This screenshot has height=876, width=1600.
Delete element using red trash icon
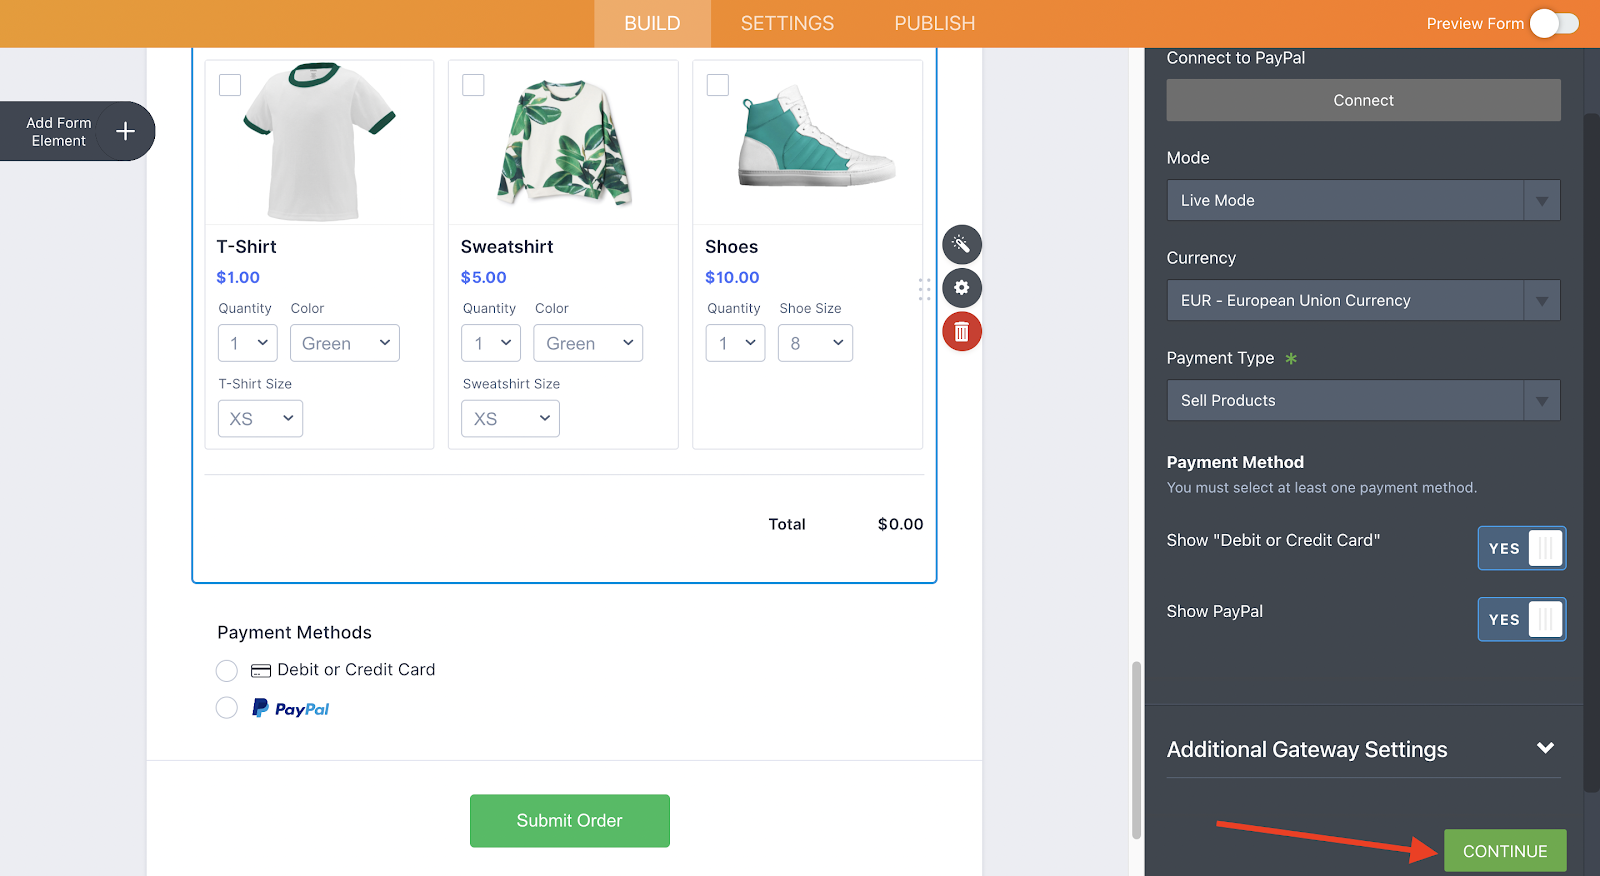click(962, 332)
